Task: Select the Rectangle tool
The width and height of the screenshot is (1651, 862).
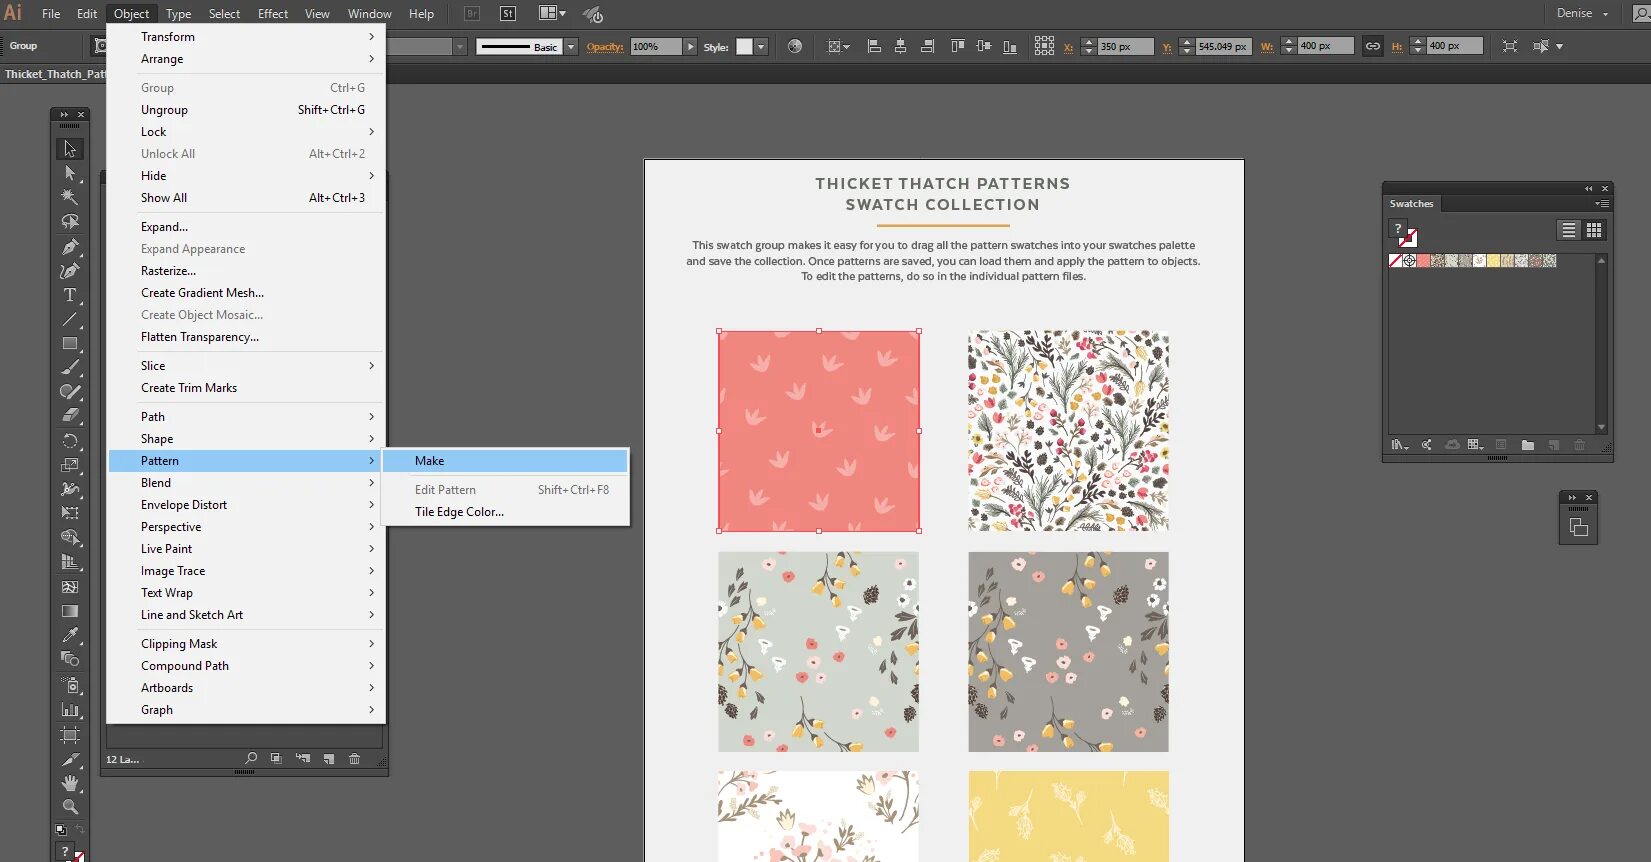Action: tap(69, 343)
